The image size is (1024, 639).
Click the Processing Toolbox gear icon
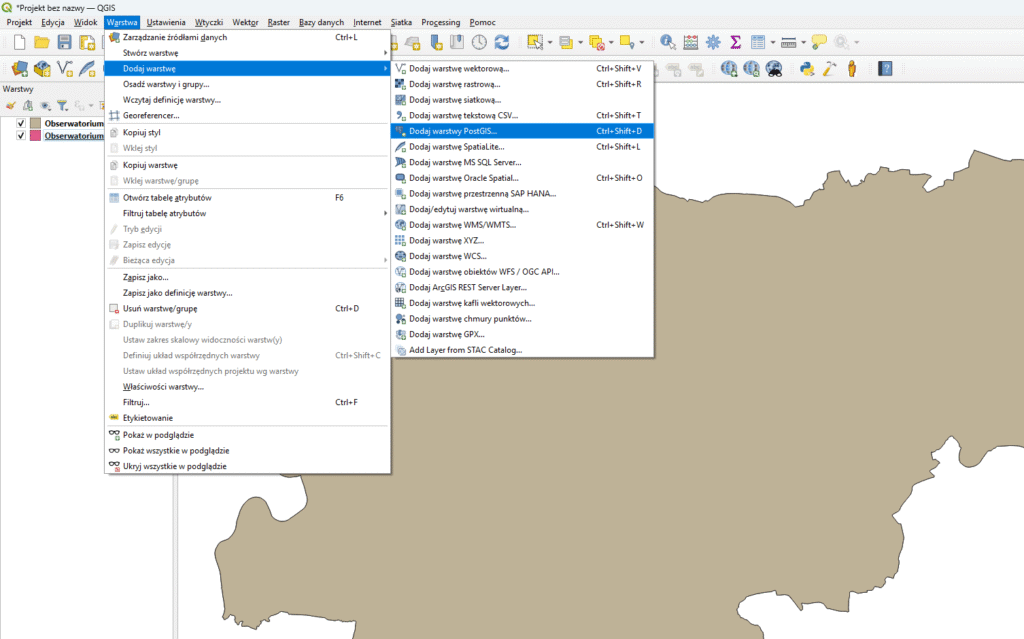pyautogui.click(x=713, y=42)
